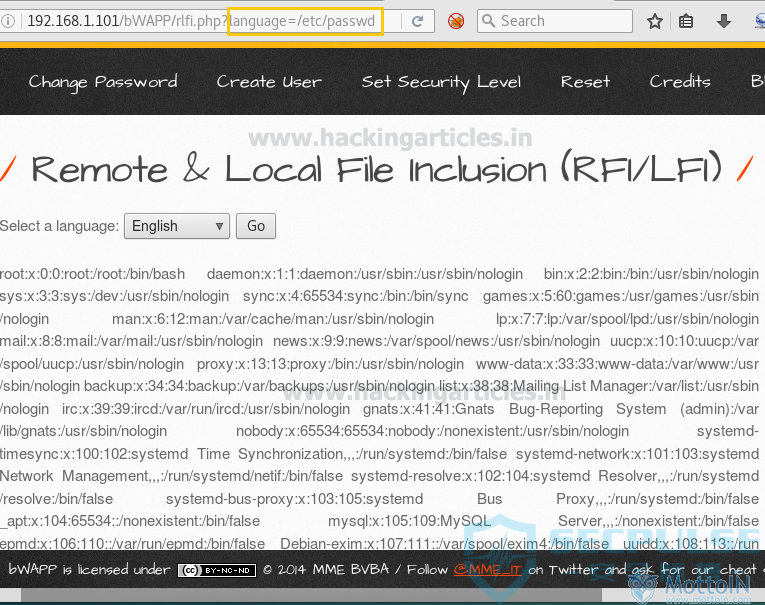
Task: Click the page heading Remote & Local File Inclusion
Action: 376,169
